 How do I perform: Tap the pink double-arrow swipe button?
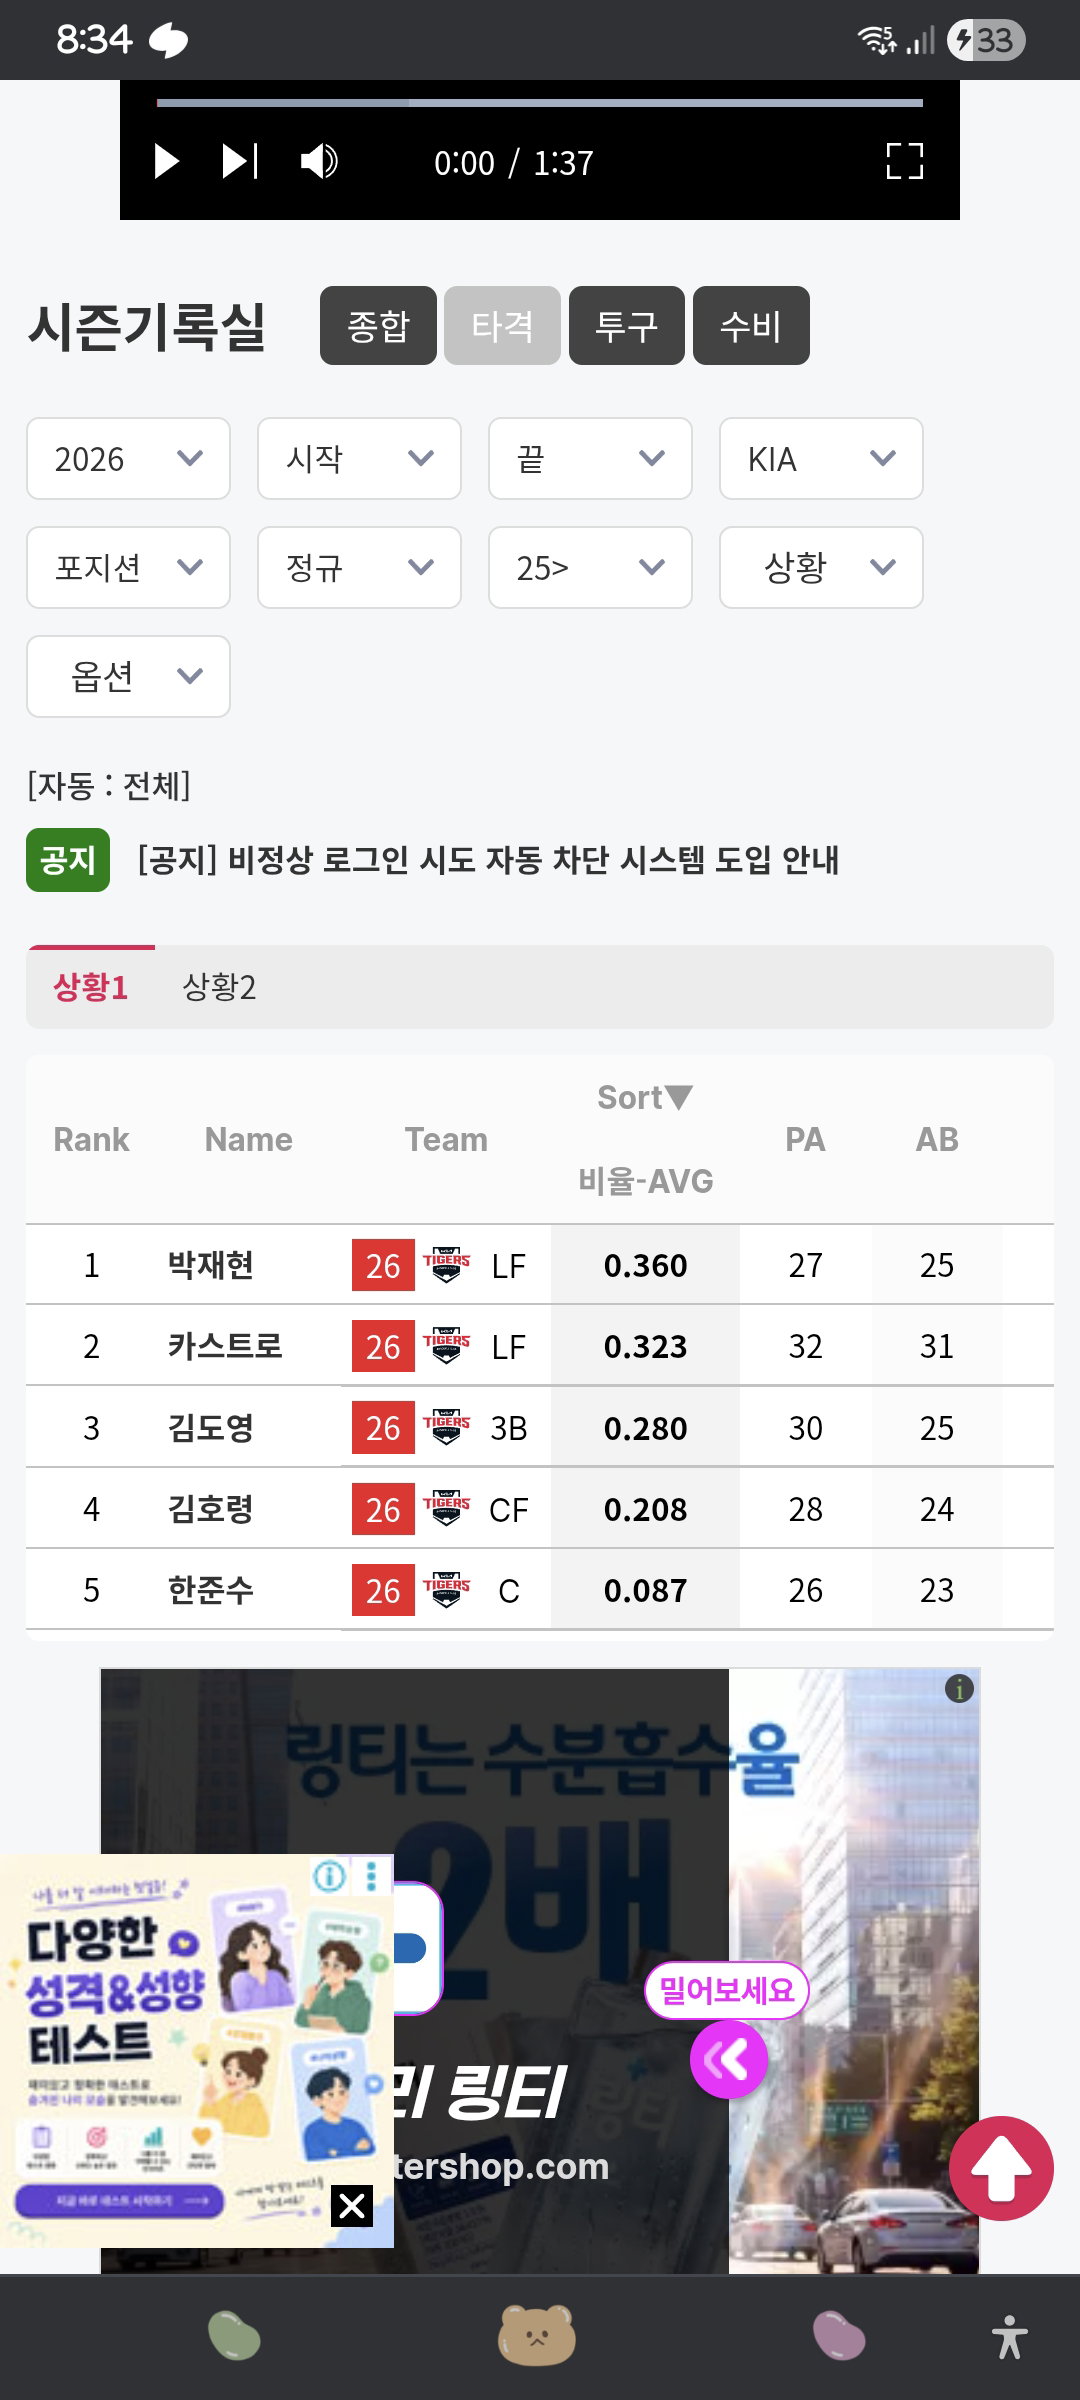(x=728, y=2059)
